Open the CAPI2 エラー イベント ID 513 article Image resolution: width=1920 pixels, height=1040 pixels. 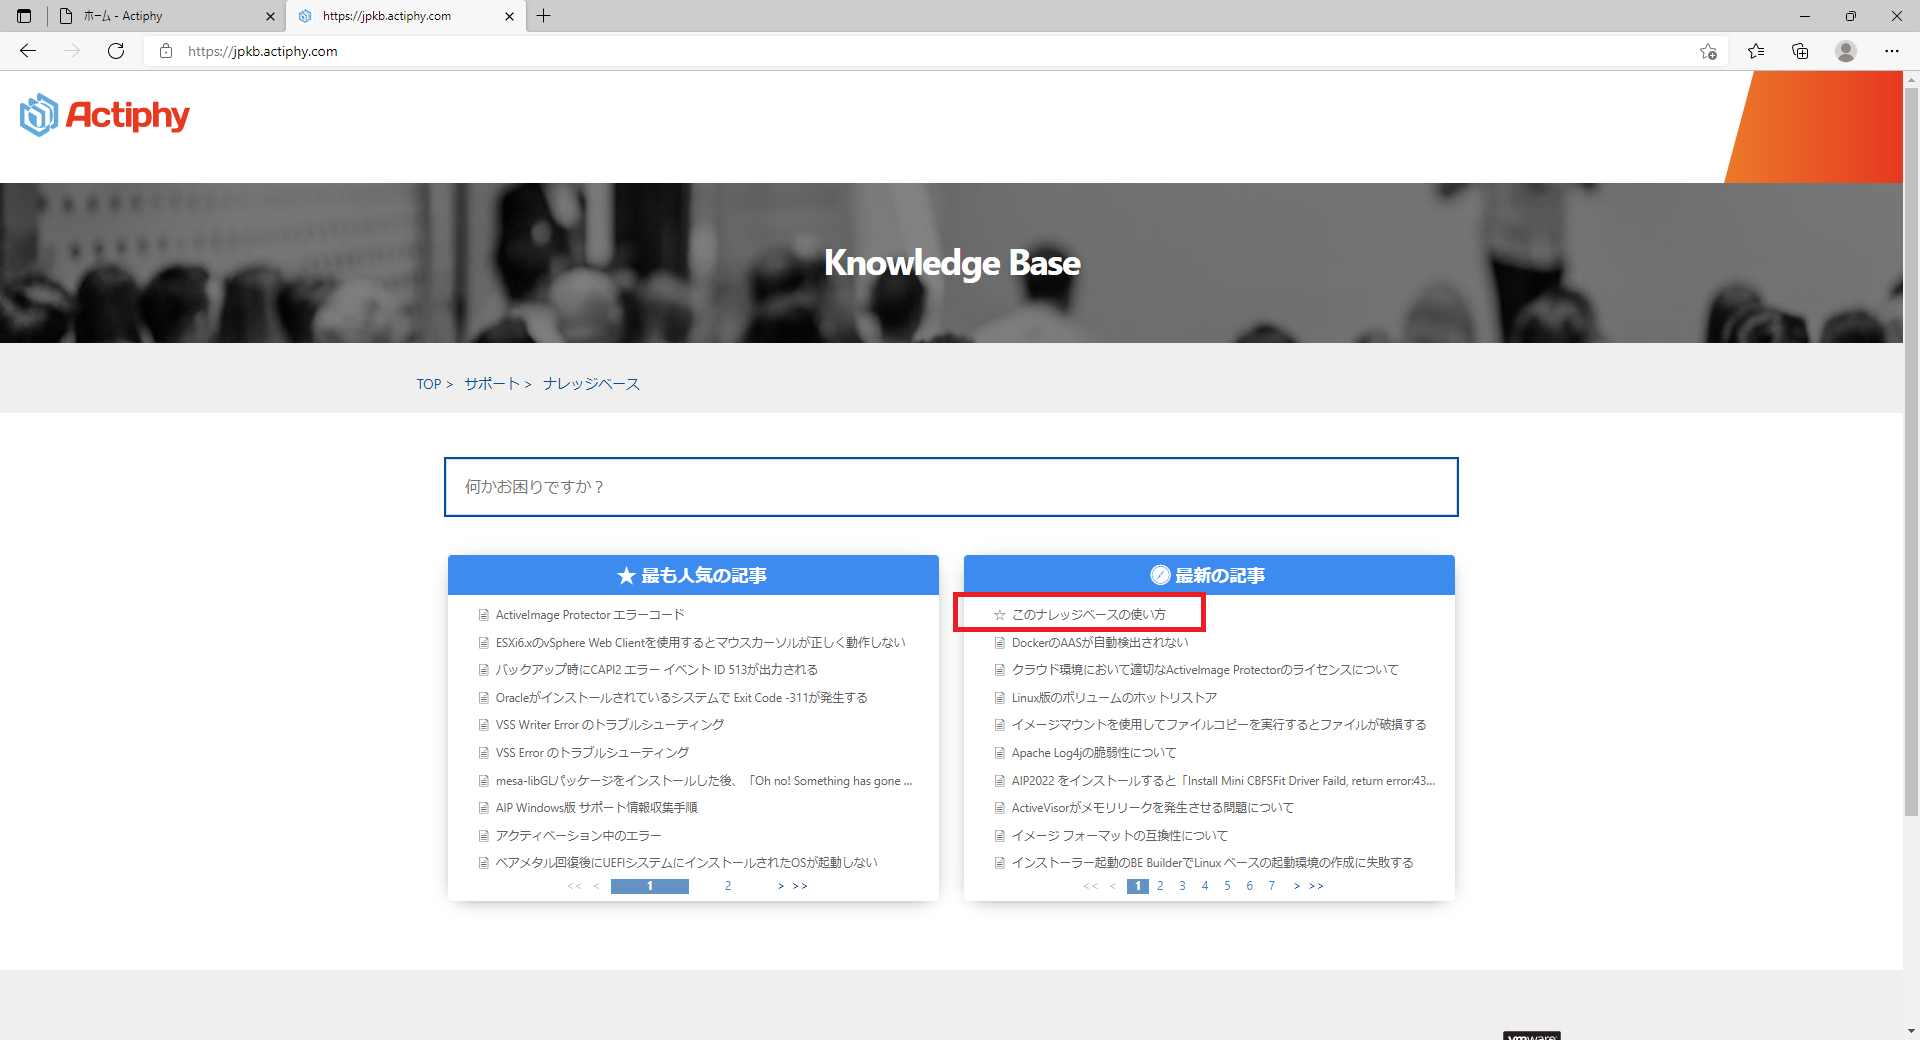pyautogui.click(x=657, y=670)
